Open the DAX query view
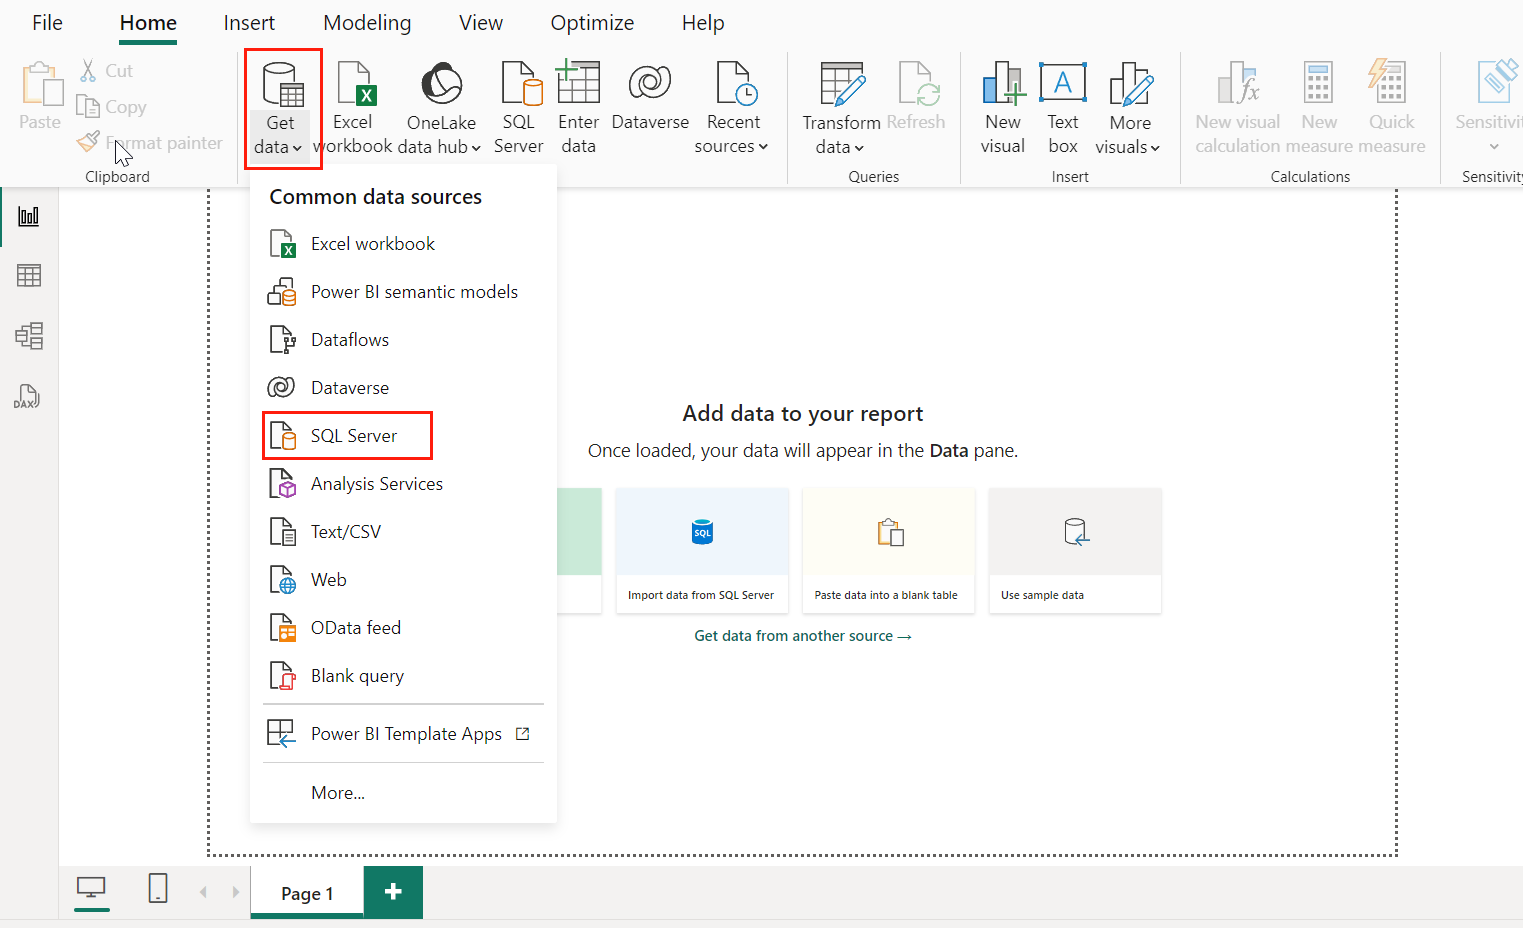The height and width of the screenshot is (928, 1523). [x=29, y=396]
